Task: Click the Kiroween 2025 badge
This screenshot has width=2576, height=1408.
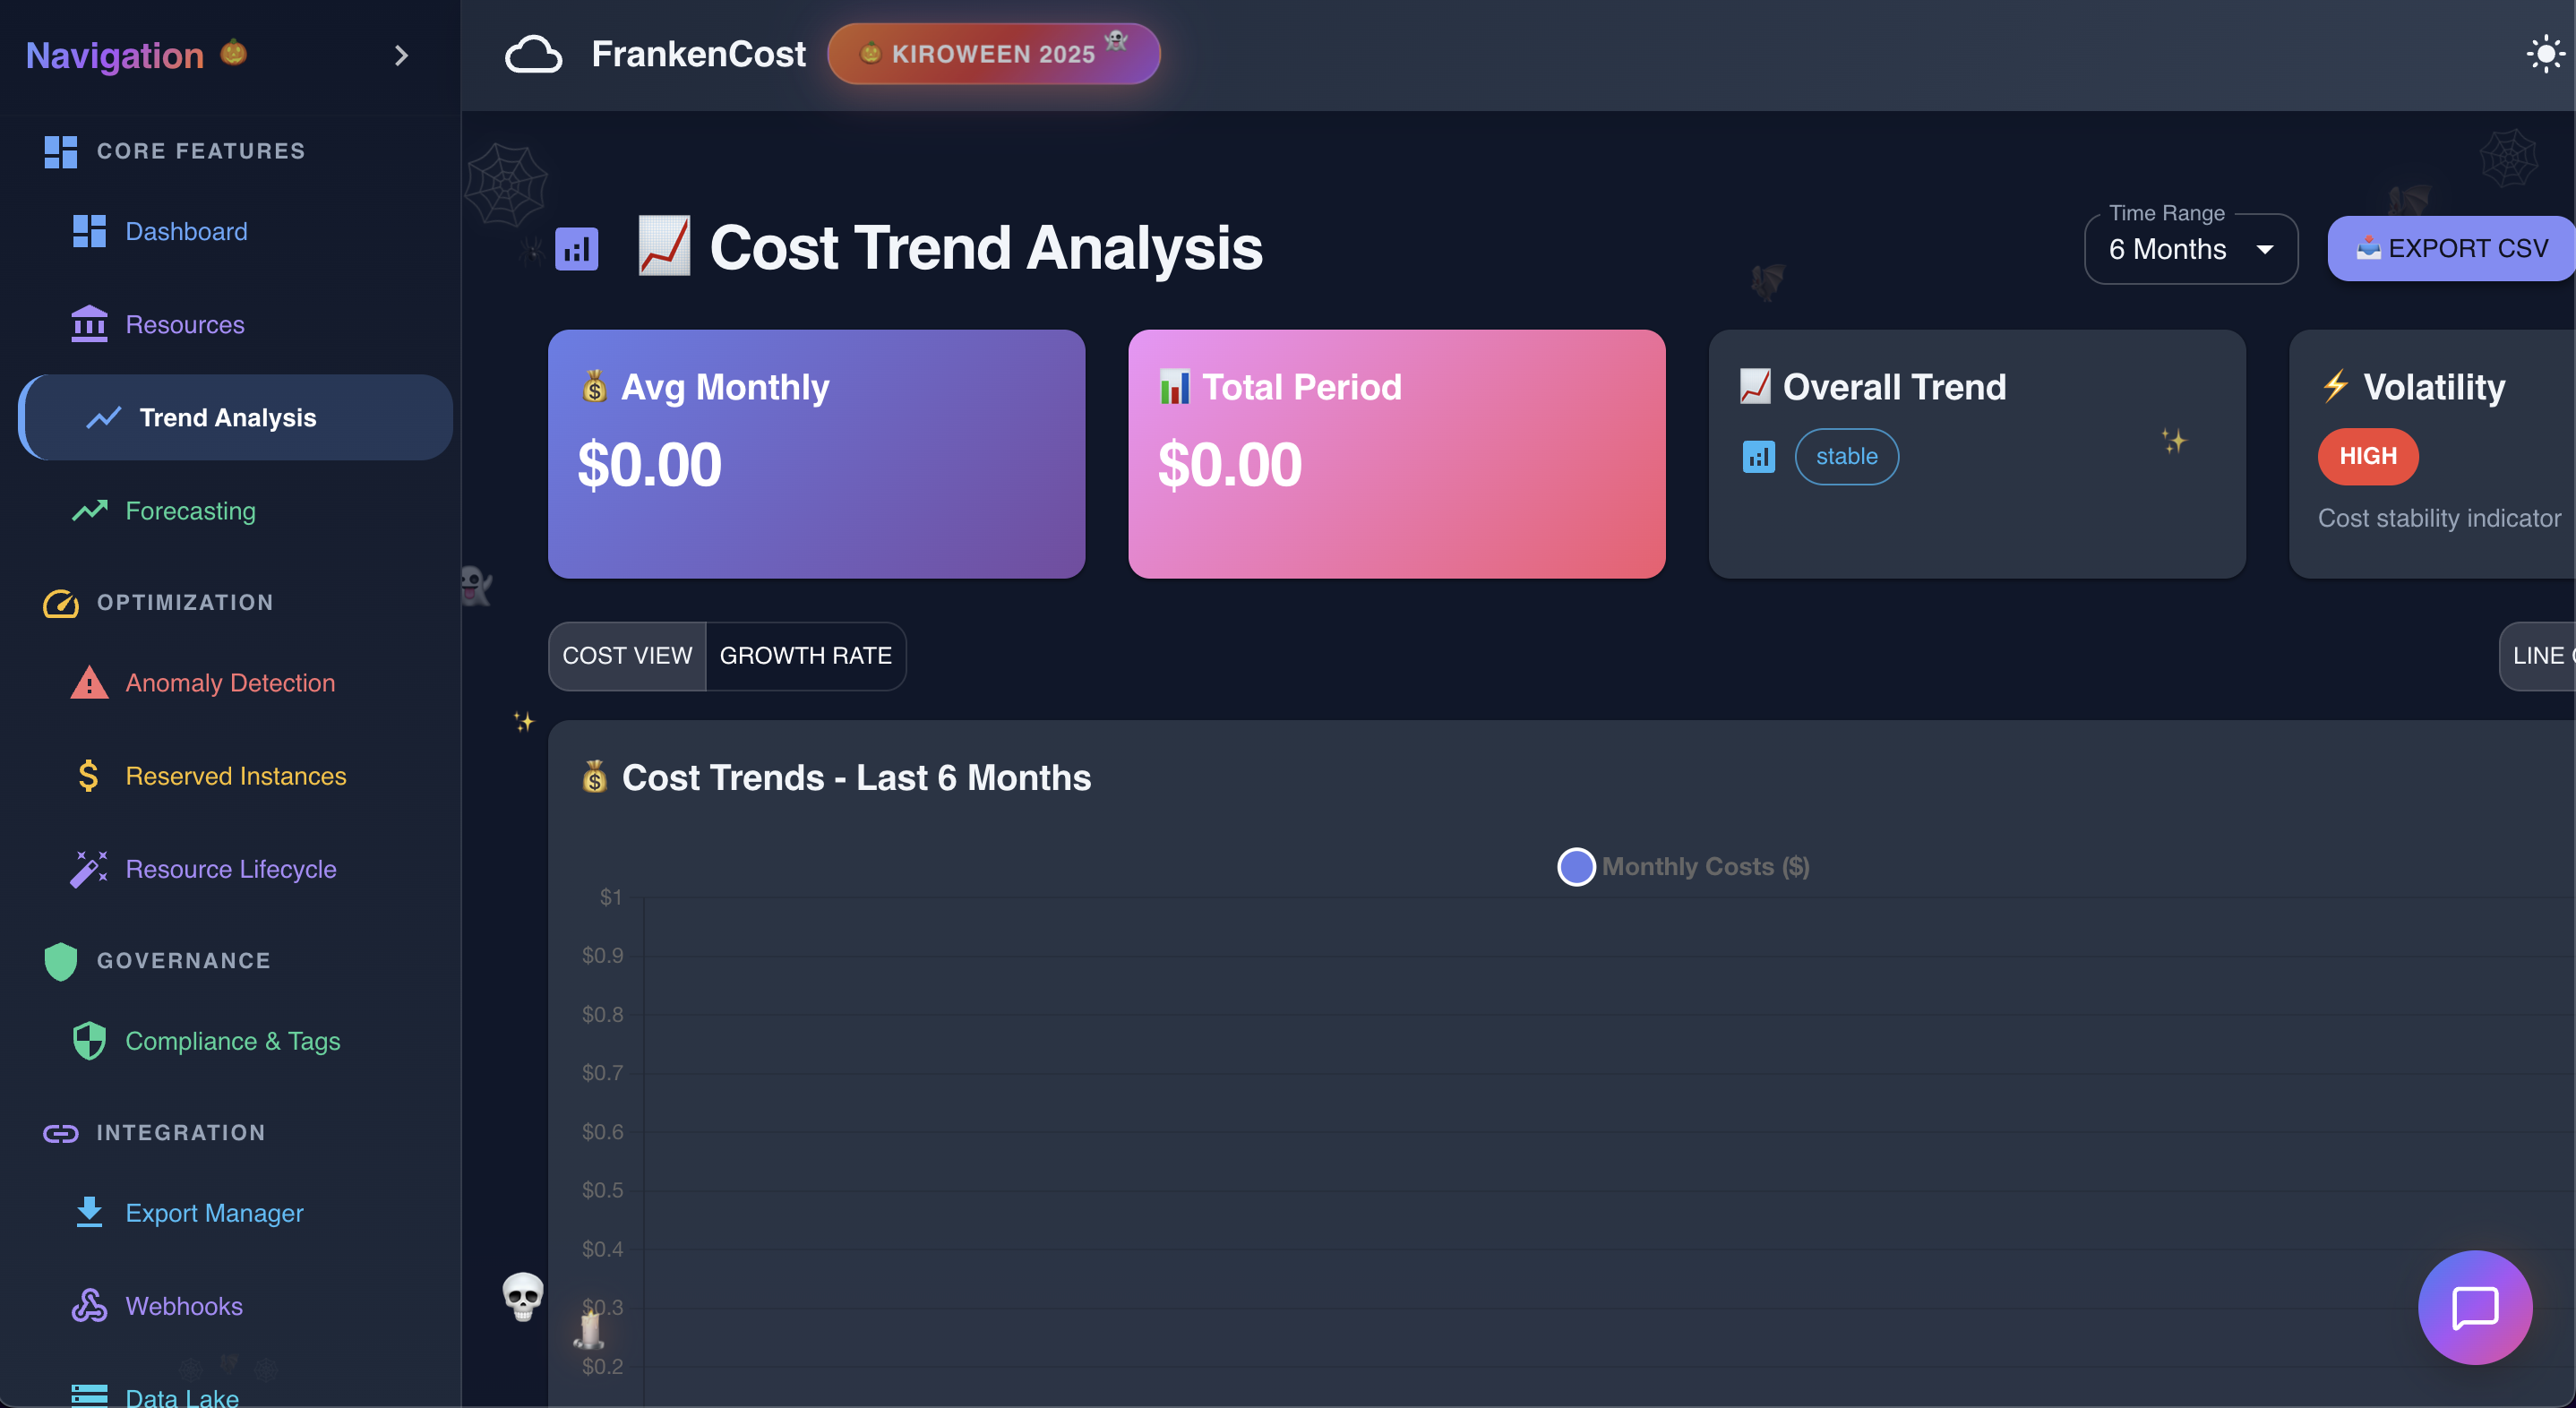Action: [993, 54]
